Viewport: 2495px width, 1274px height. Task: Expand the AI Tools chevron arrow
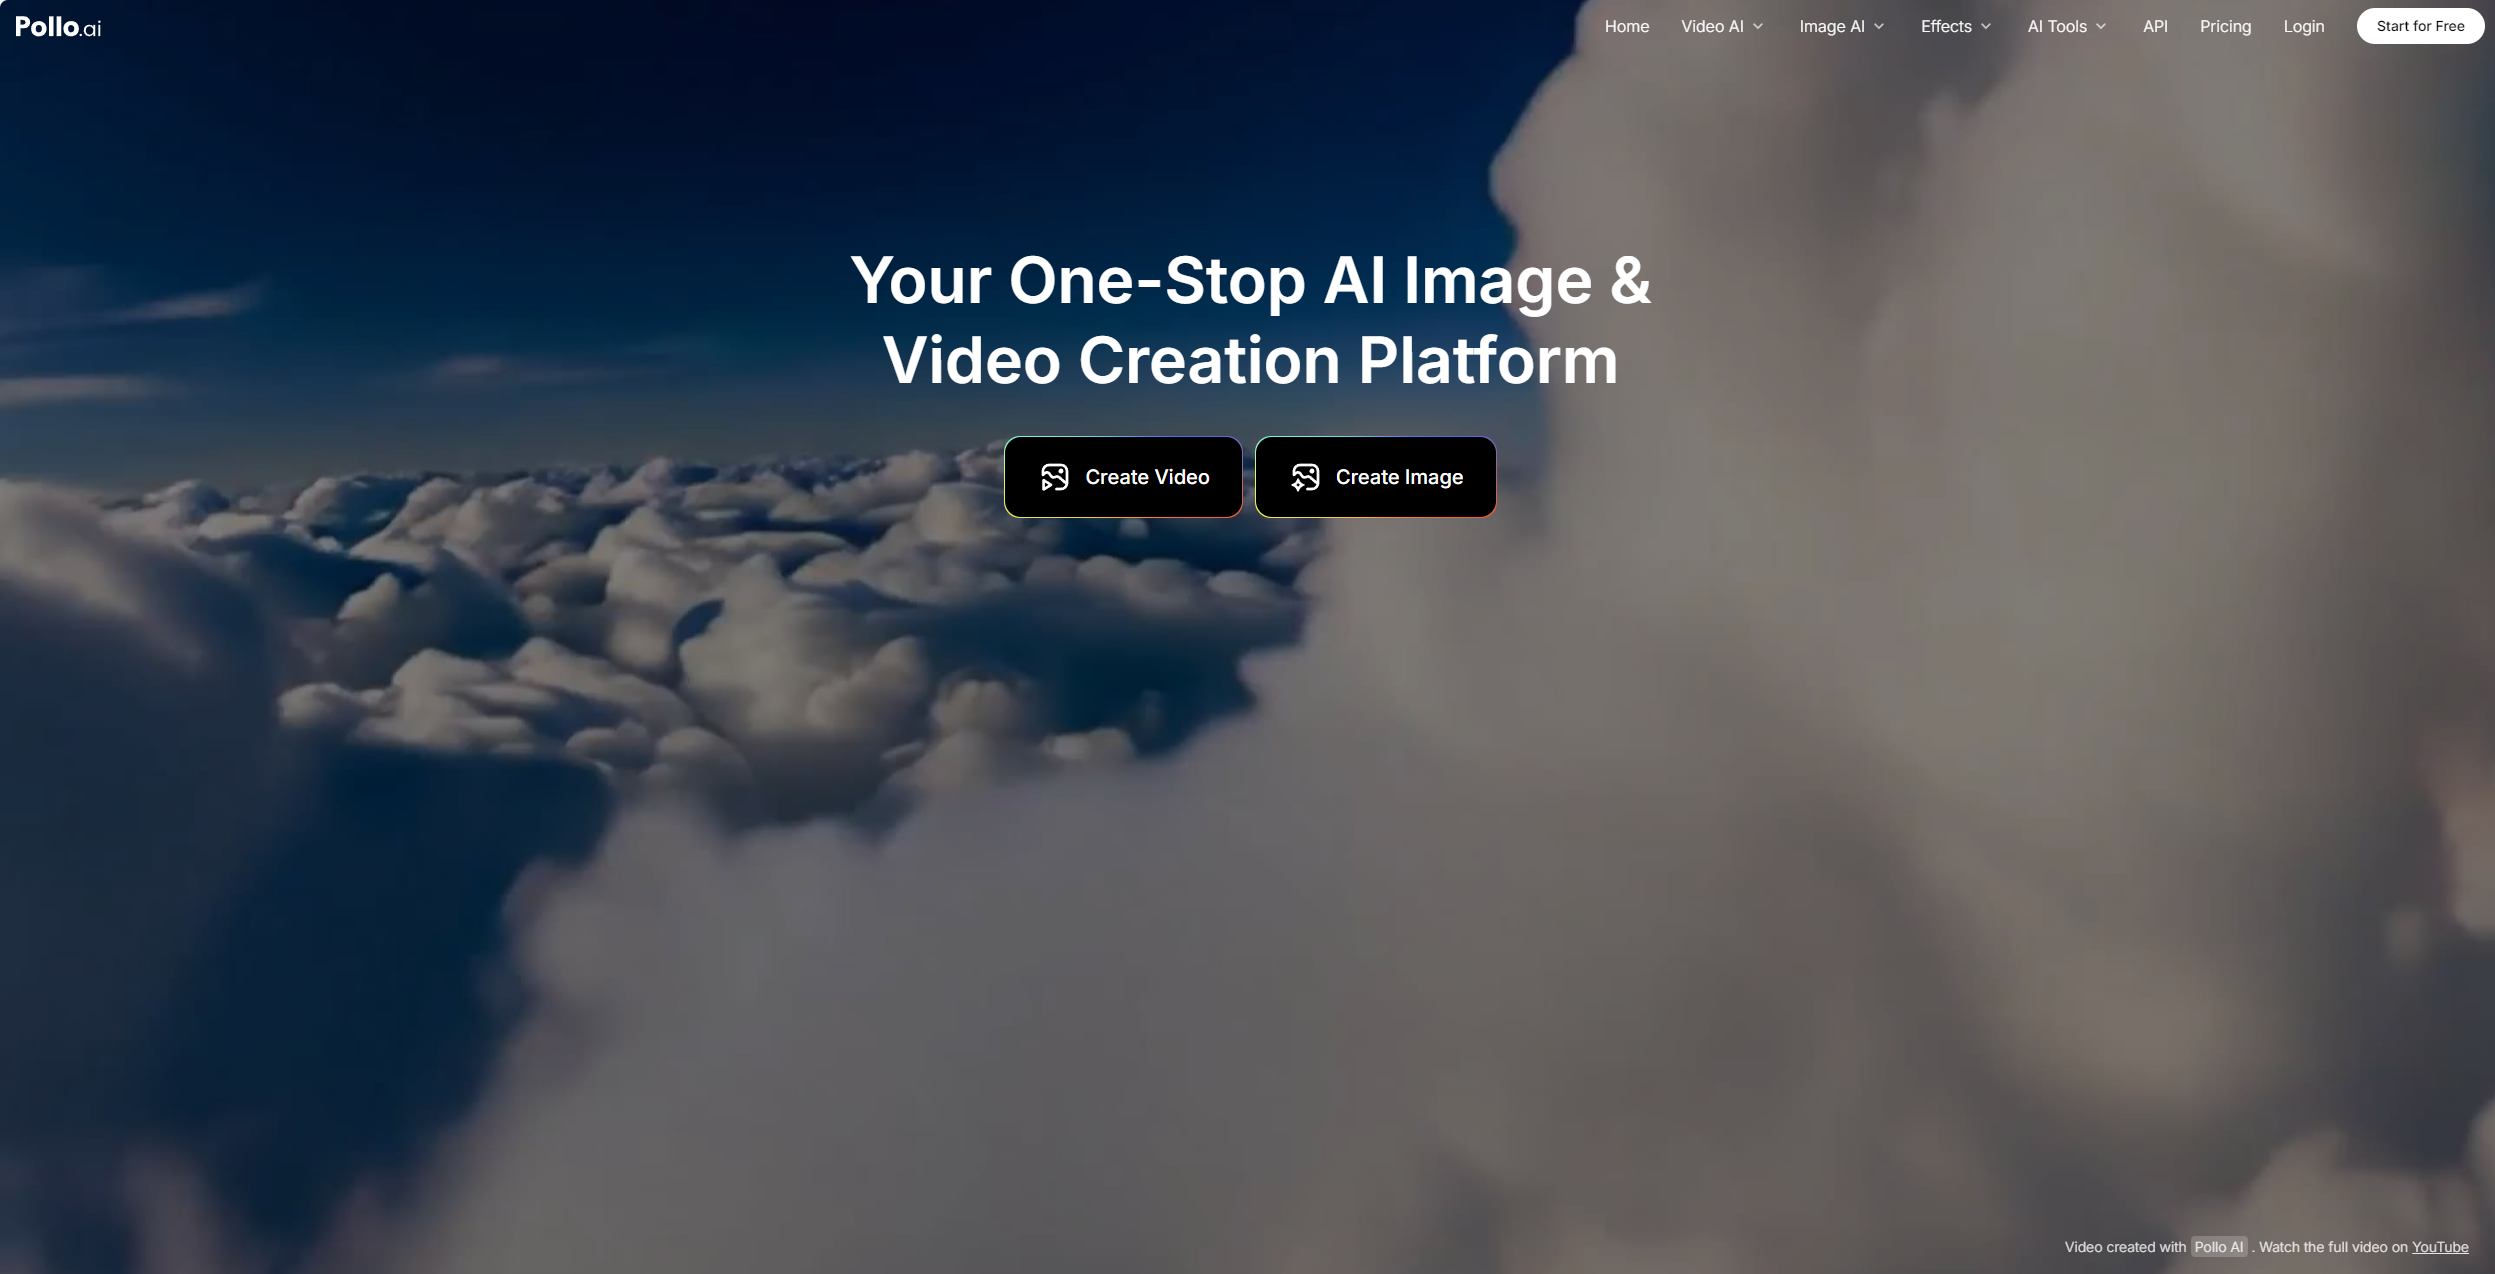pyautogui.click(x=2101, y=27)
